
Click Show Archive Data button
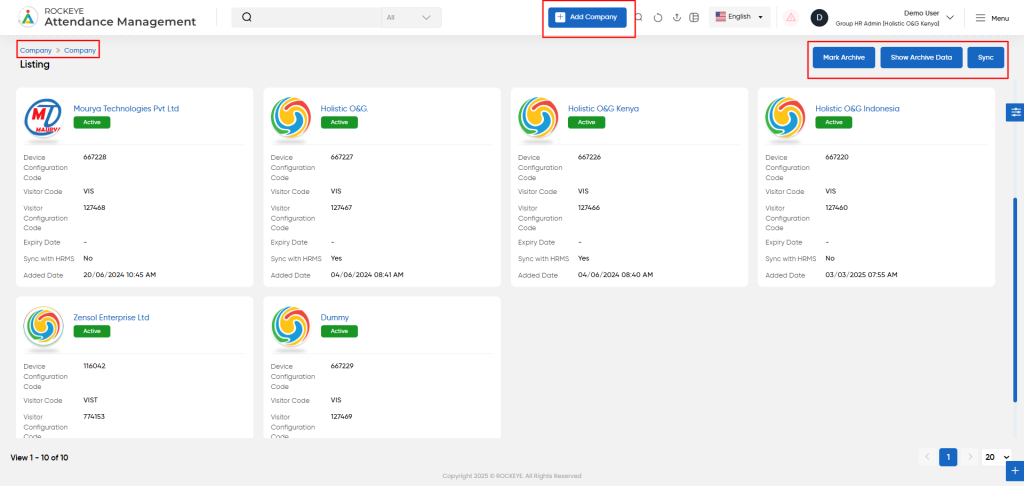pyautogui.click(x=921, y=57)
